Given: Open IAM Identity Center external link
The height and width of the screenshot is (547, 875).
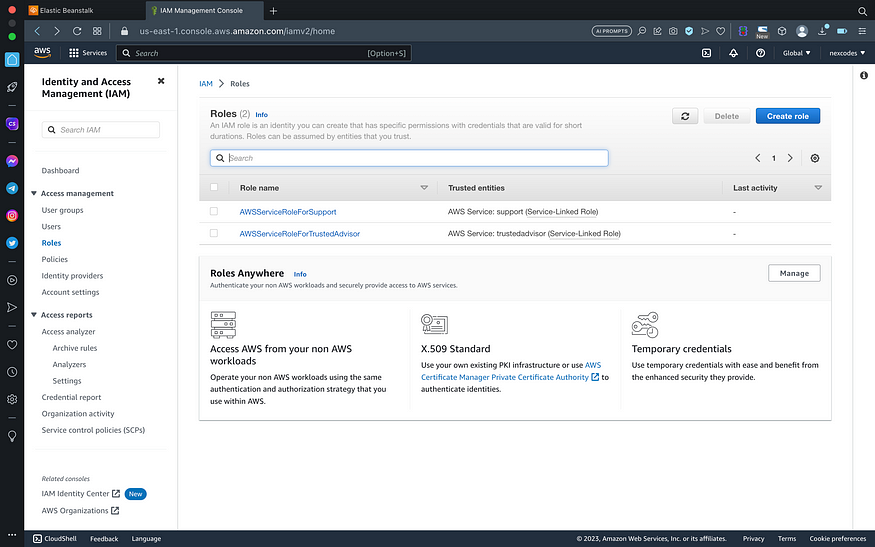Looking at the screenshot, I should (x=81, y=494).
